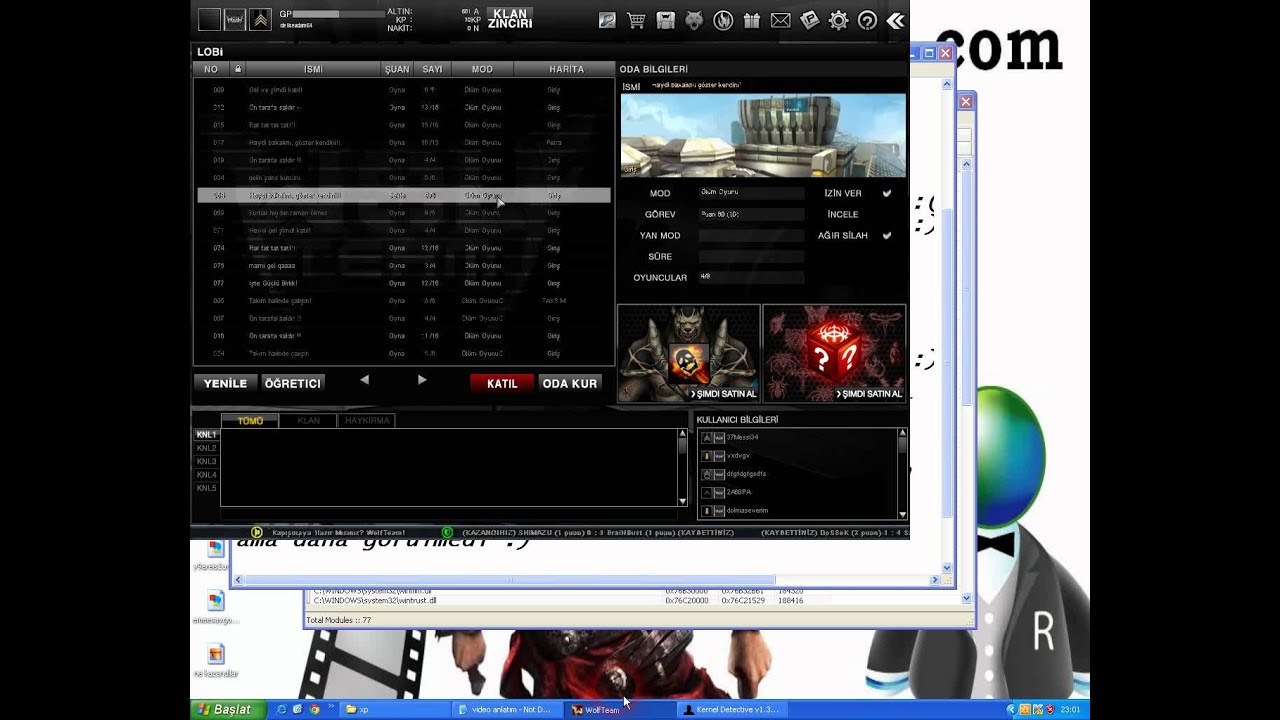Image resolution: width=1280 pixels, height=720 pixels.
Task: Click the ODA KUR create room button
Action: coord(570,383)
